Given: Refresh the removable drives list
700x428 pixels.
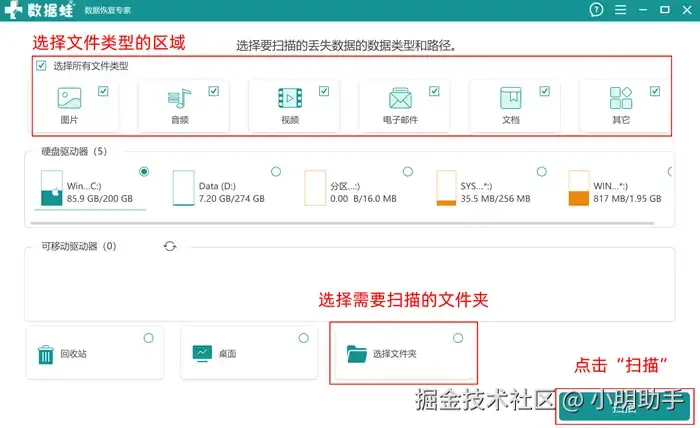Looking at the screenshot, I should (x=170, y=246).
